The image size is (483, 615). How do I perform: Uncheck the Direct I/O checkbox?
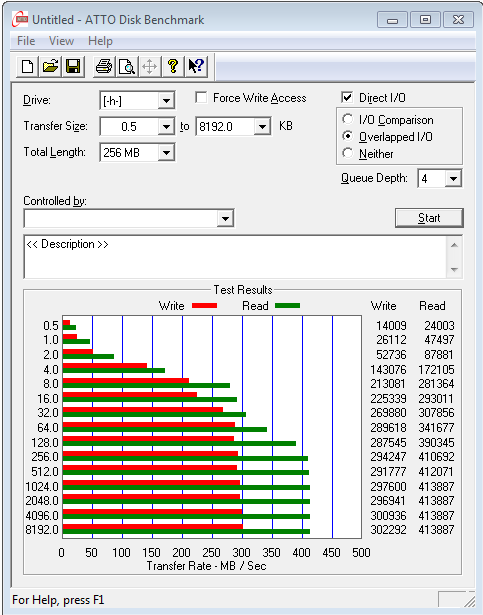[347, 97]
